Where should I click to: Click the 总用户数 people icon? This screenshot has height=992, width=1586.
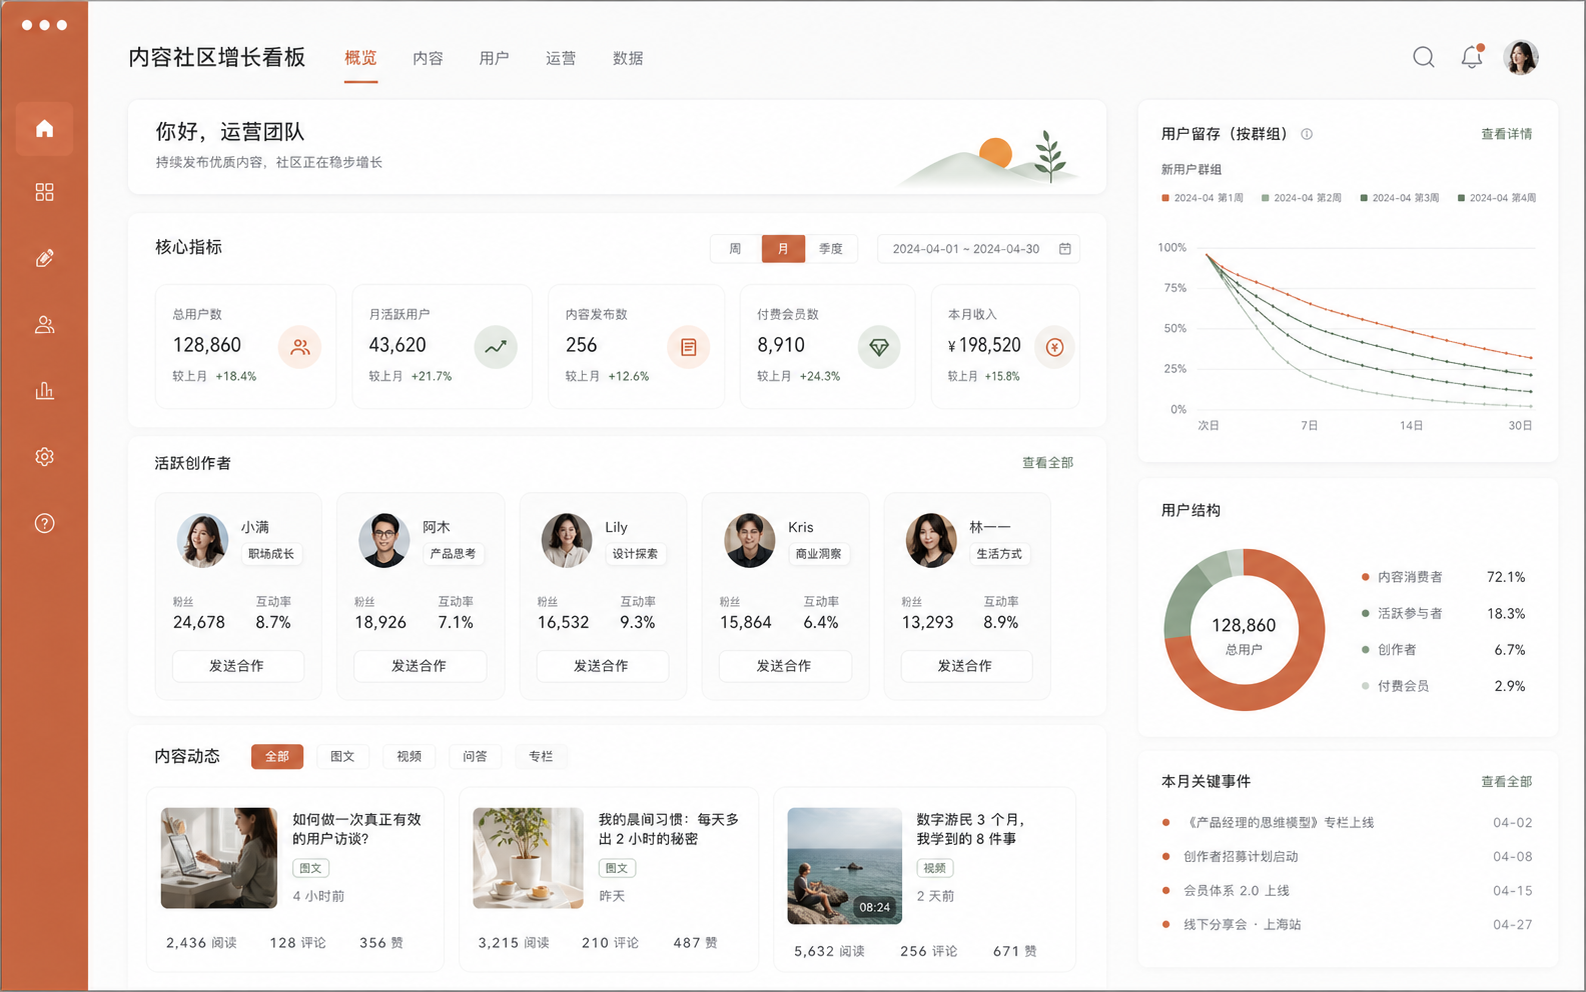coord(300,347)
